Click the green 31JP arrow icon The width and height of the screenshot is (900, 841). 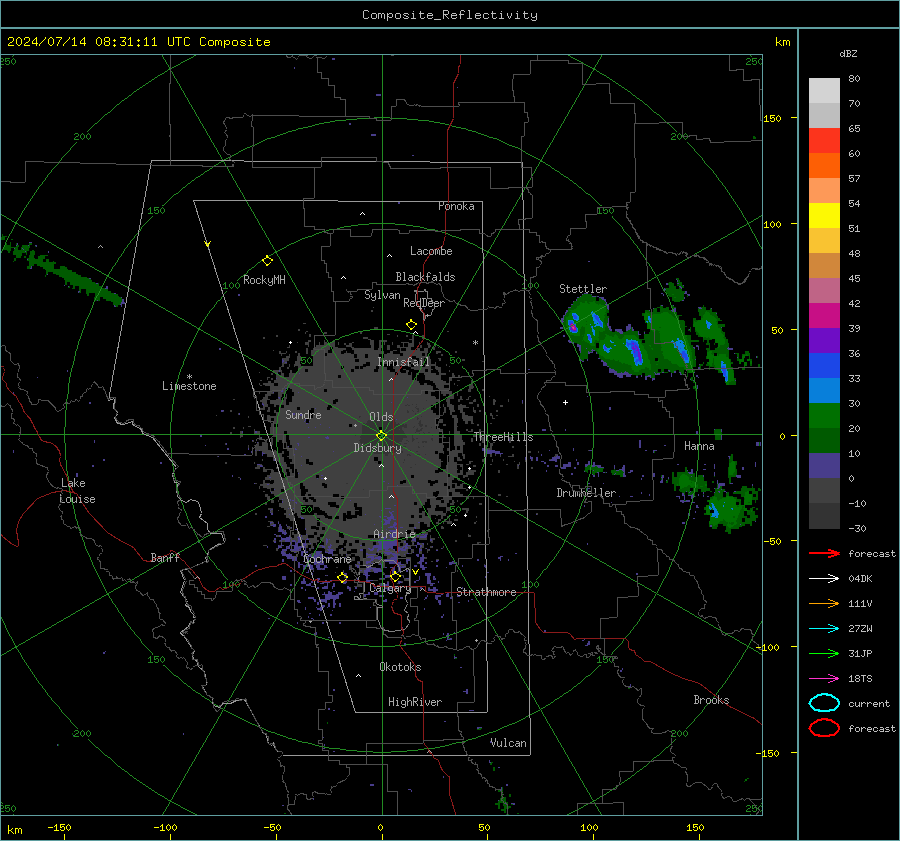click(x=824, y=653)
